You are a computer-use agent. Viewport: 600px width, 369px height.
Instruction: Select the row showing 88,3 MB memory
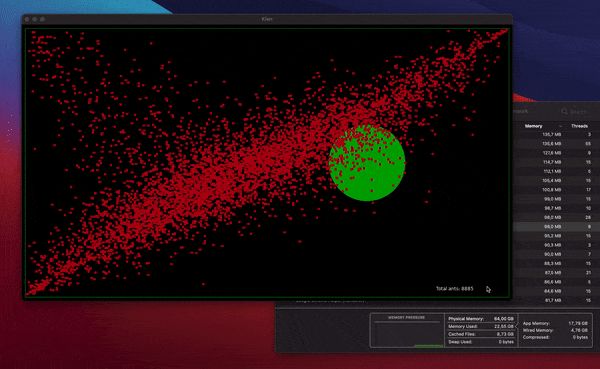coord(556,263)
